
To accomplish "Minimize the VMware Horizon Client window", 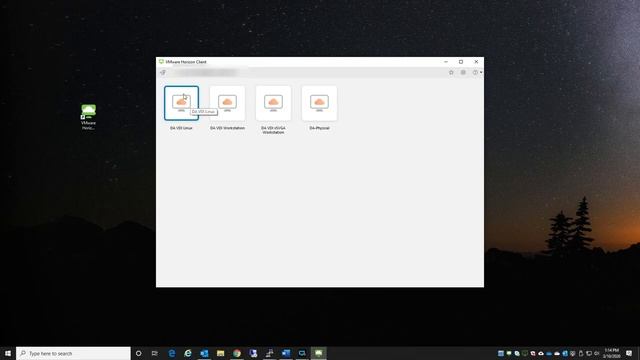I will 446,62.
